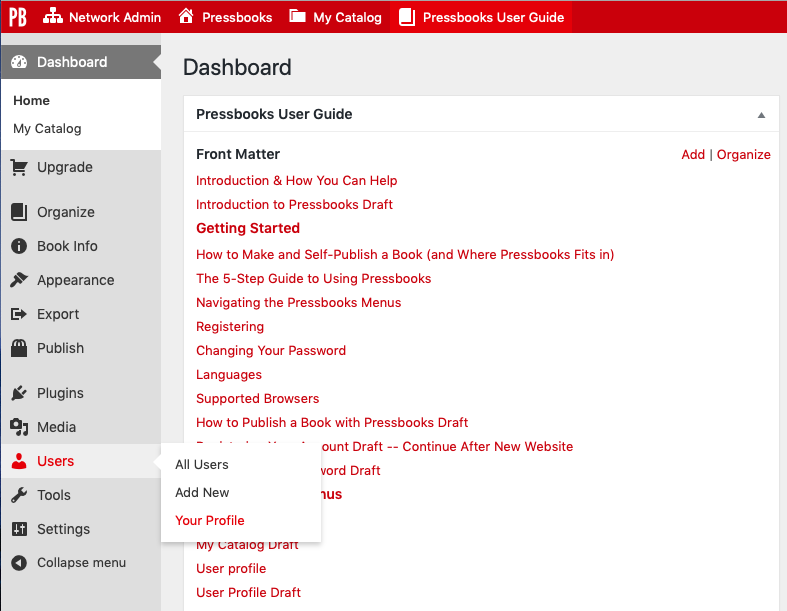
Task: Open Pressbooks User Guide top bar menu
Action: [x=481, y=17]
